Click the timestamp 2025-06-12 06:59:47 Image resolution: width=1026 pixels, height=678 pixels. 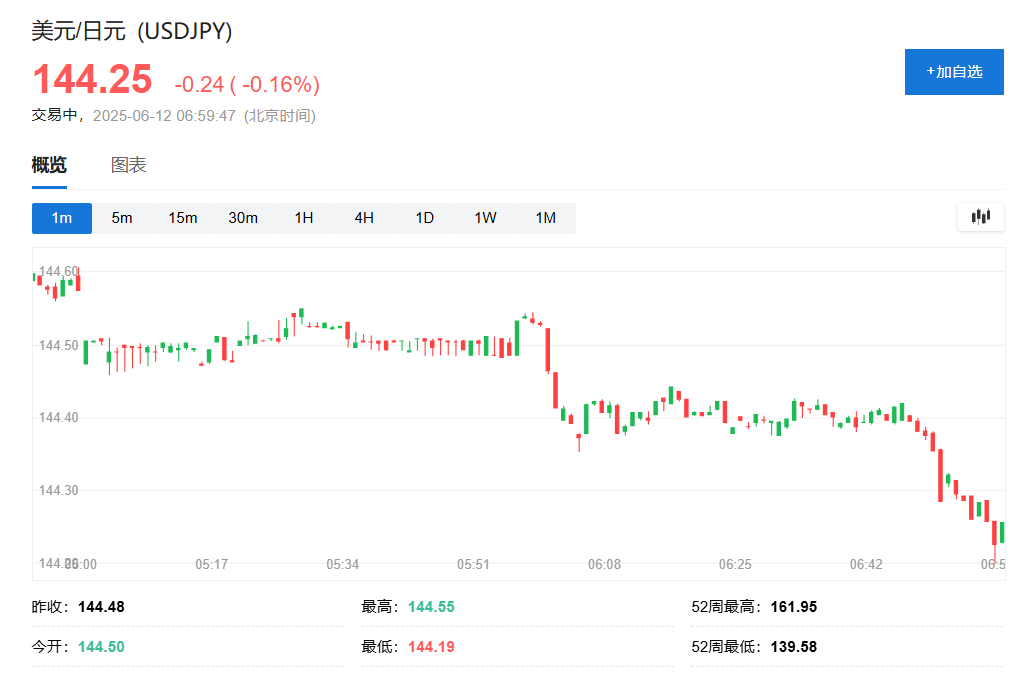click(164, 116)
